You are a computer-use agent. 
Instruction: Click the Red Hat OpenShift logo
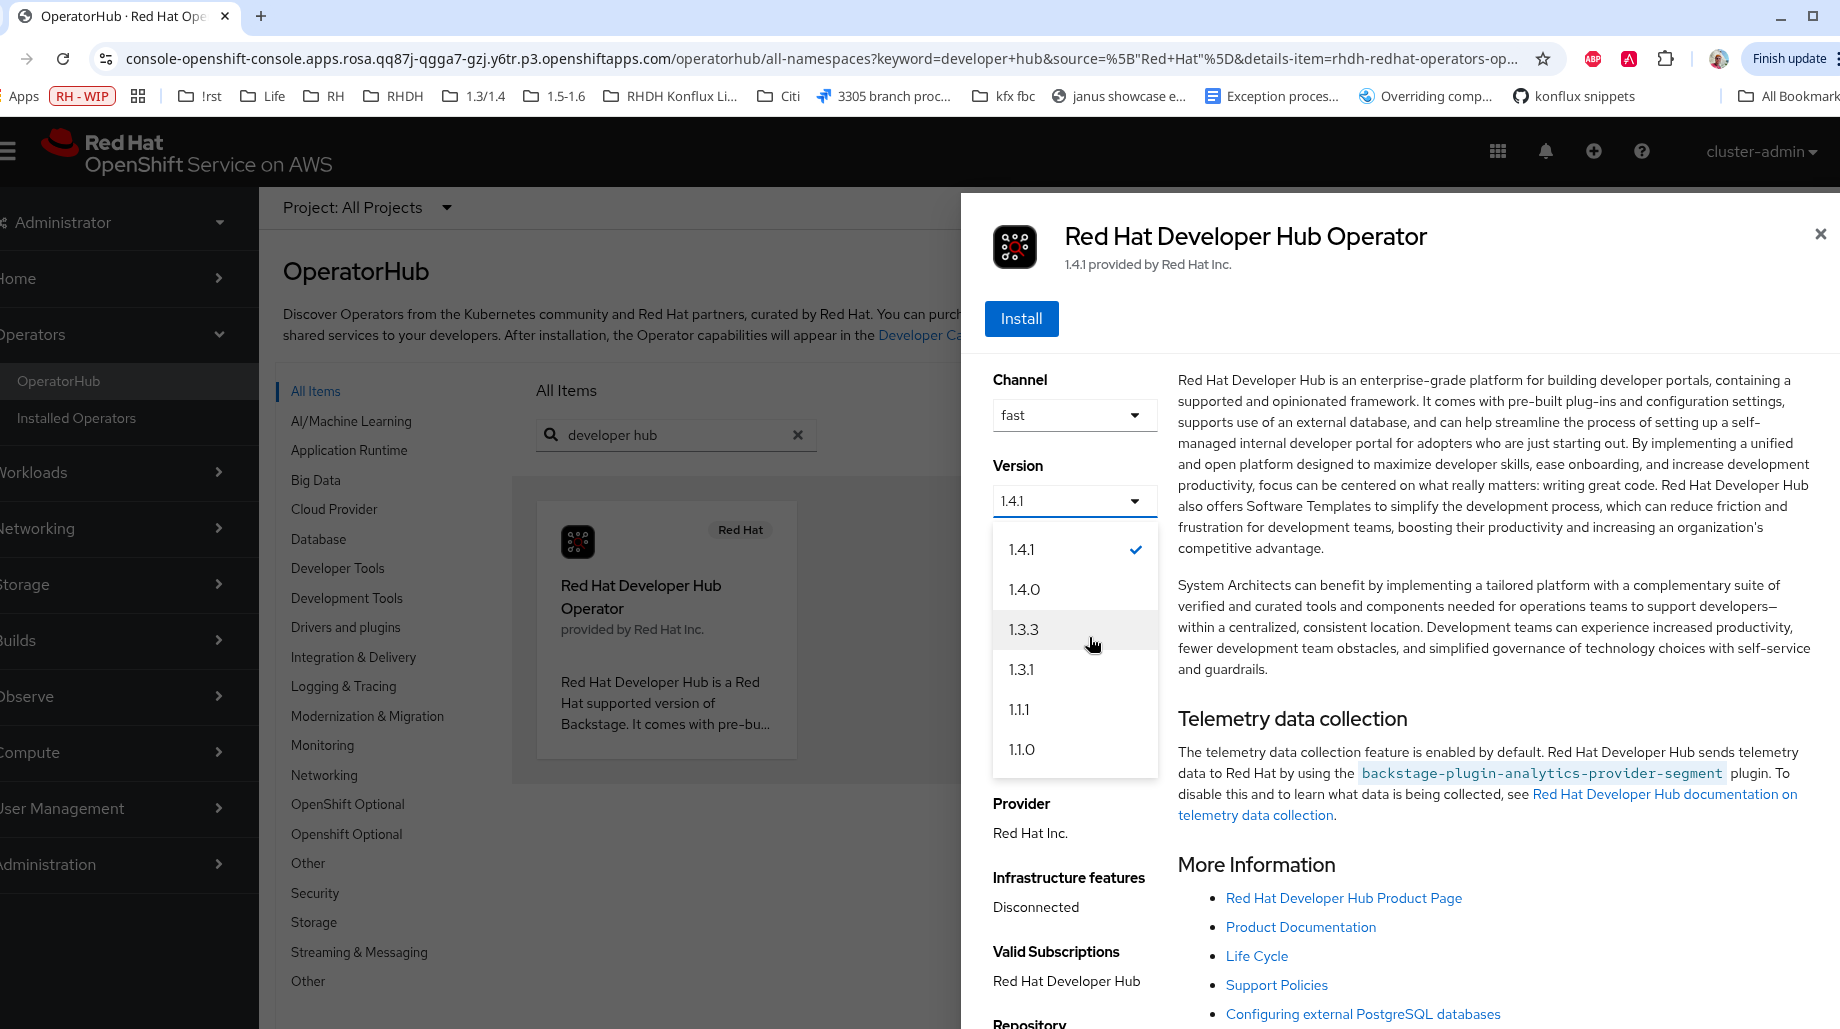(x=187, y=153)
